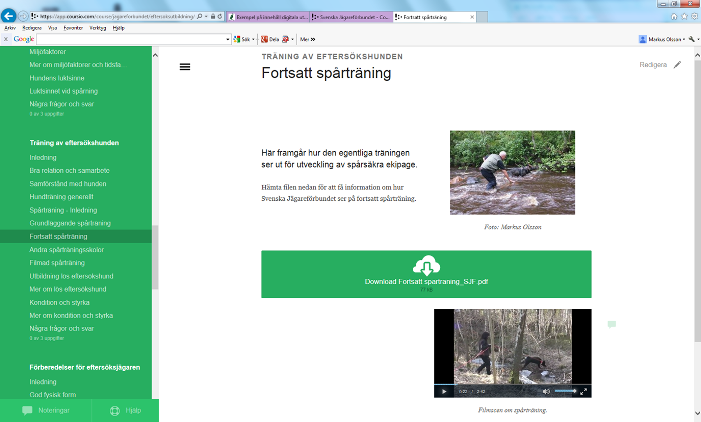
Task: Switch to the Svenska Jägareförbundet tab
Action: click(351, 17)
